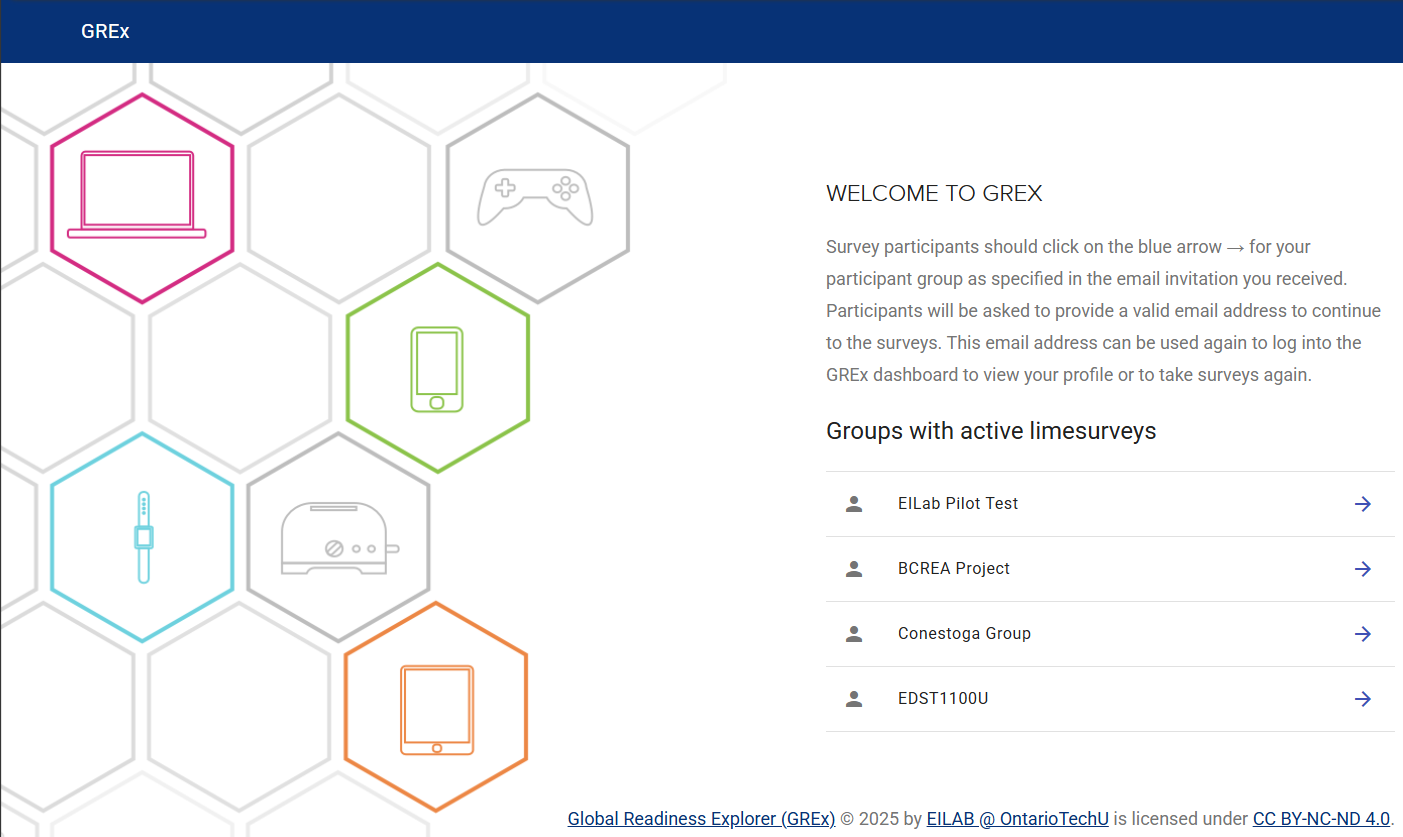This screenshot has height=837, width=1403.
Task: Open the Global Readiness Explorer (GREx) link
Action: tap(701, 818)
